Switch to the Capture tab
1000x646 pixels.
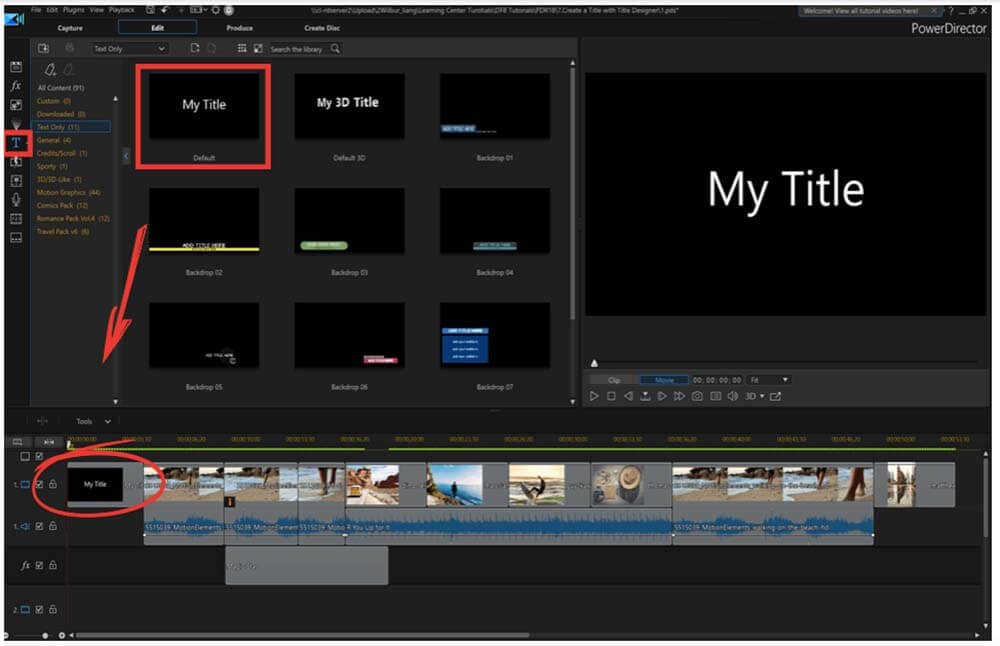(x=70, y=28)
